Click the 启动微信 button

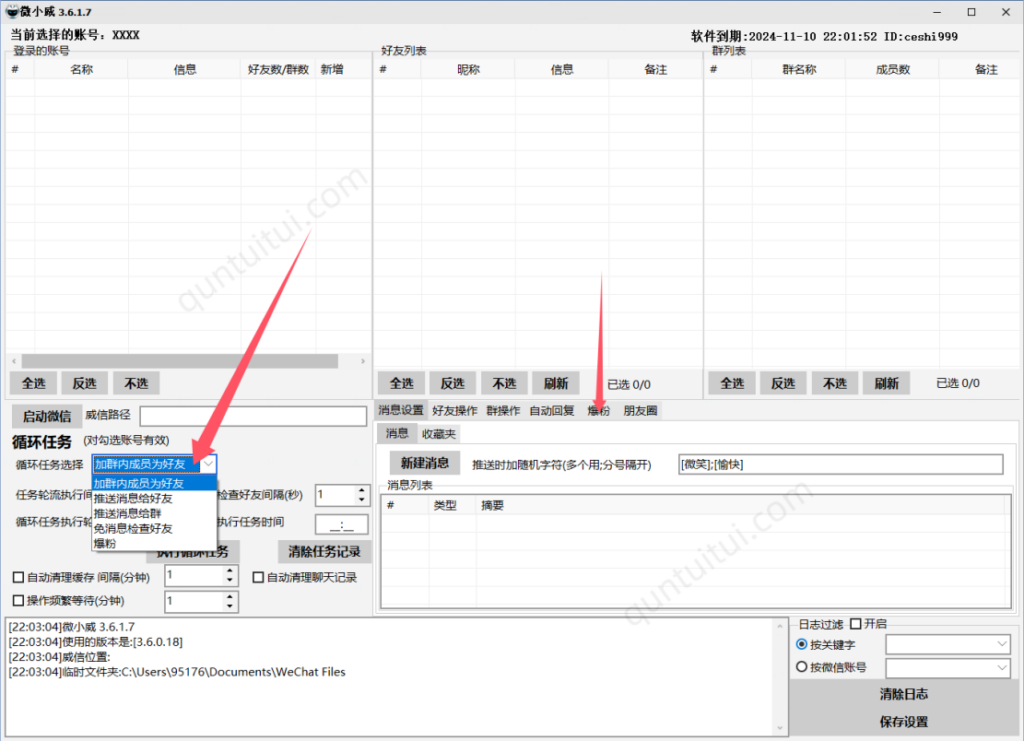click(45, 415)
